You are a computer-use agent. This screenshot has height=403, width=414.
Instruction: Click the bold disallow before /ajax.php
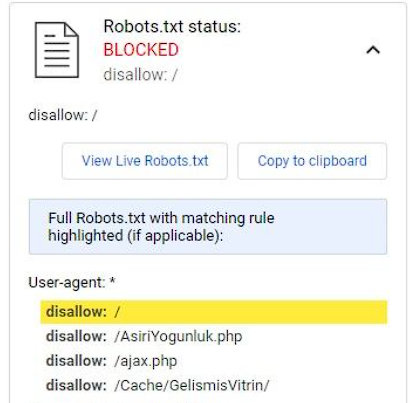point(76,361)
